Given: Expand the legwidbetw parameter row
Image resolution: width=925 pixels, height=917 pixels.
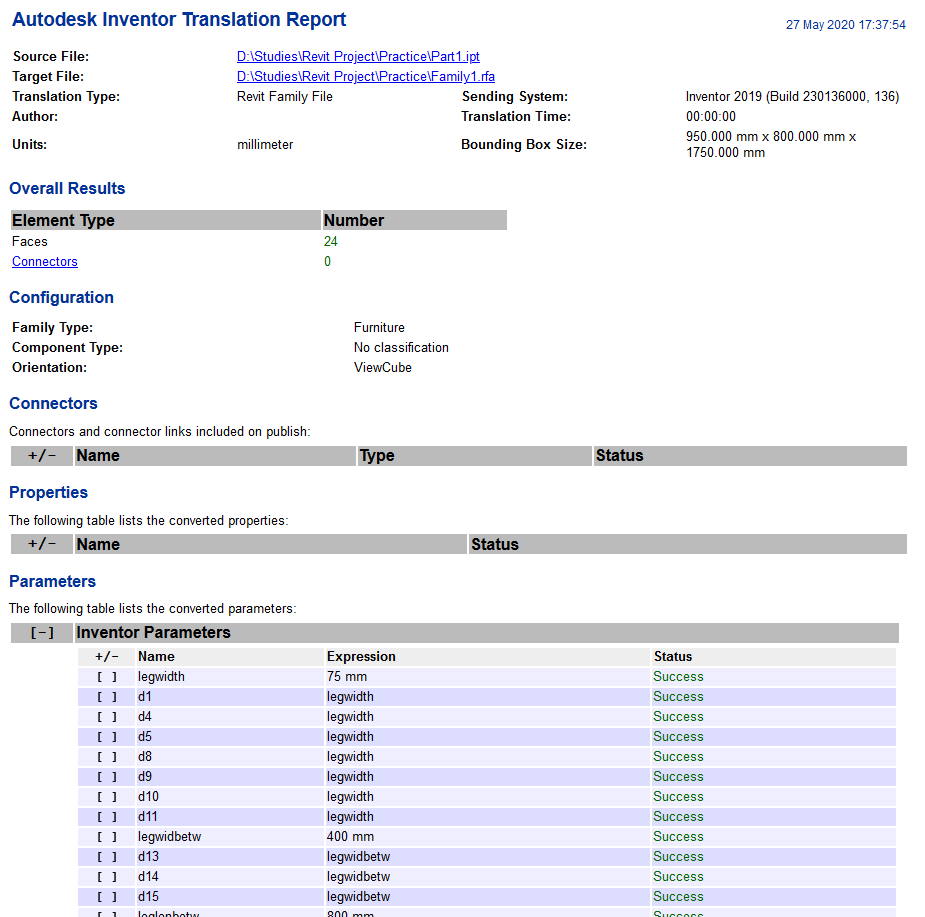Looking at the screenshot, I should pos(105,836).
